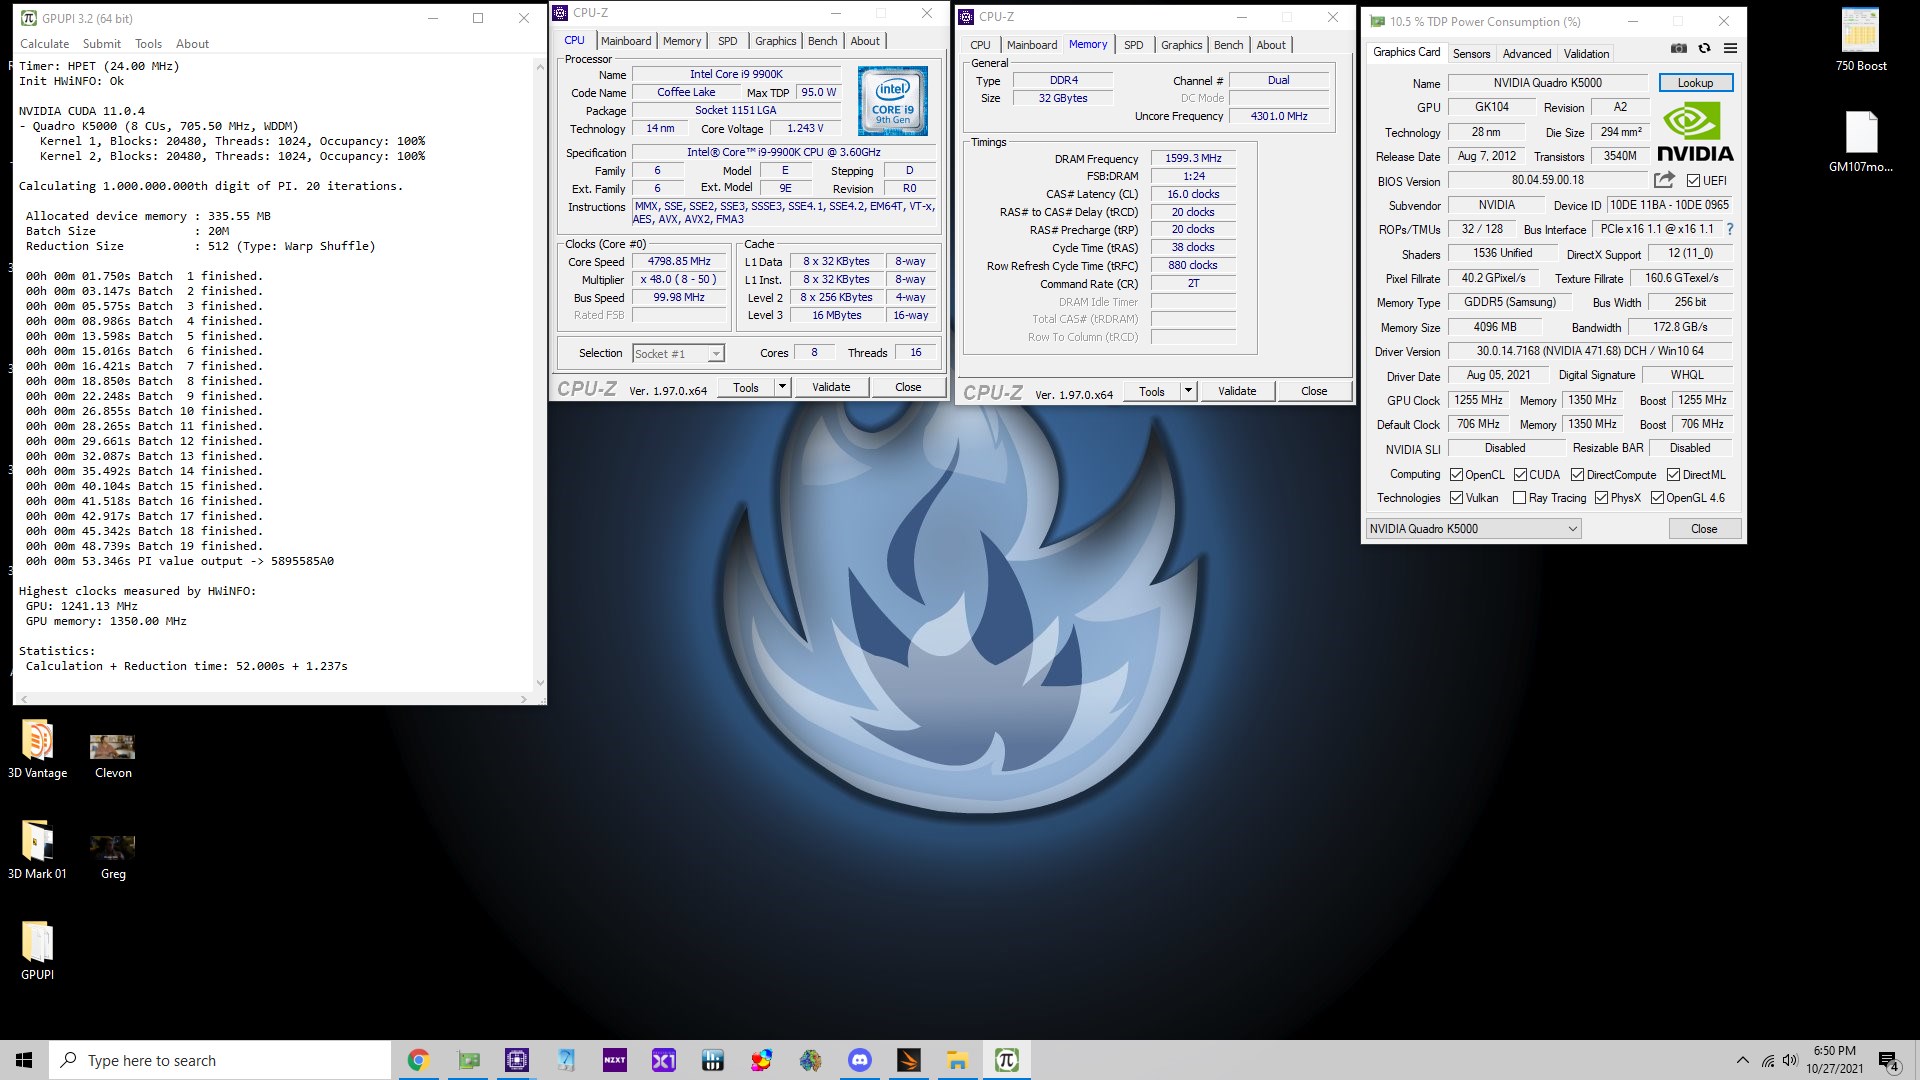Click the Close button in GPU-Z
Image resolution: width=1920 pixels, height=1080 pixels.
[x=1704, y=529]
